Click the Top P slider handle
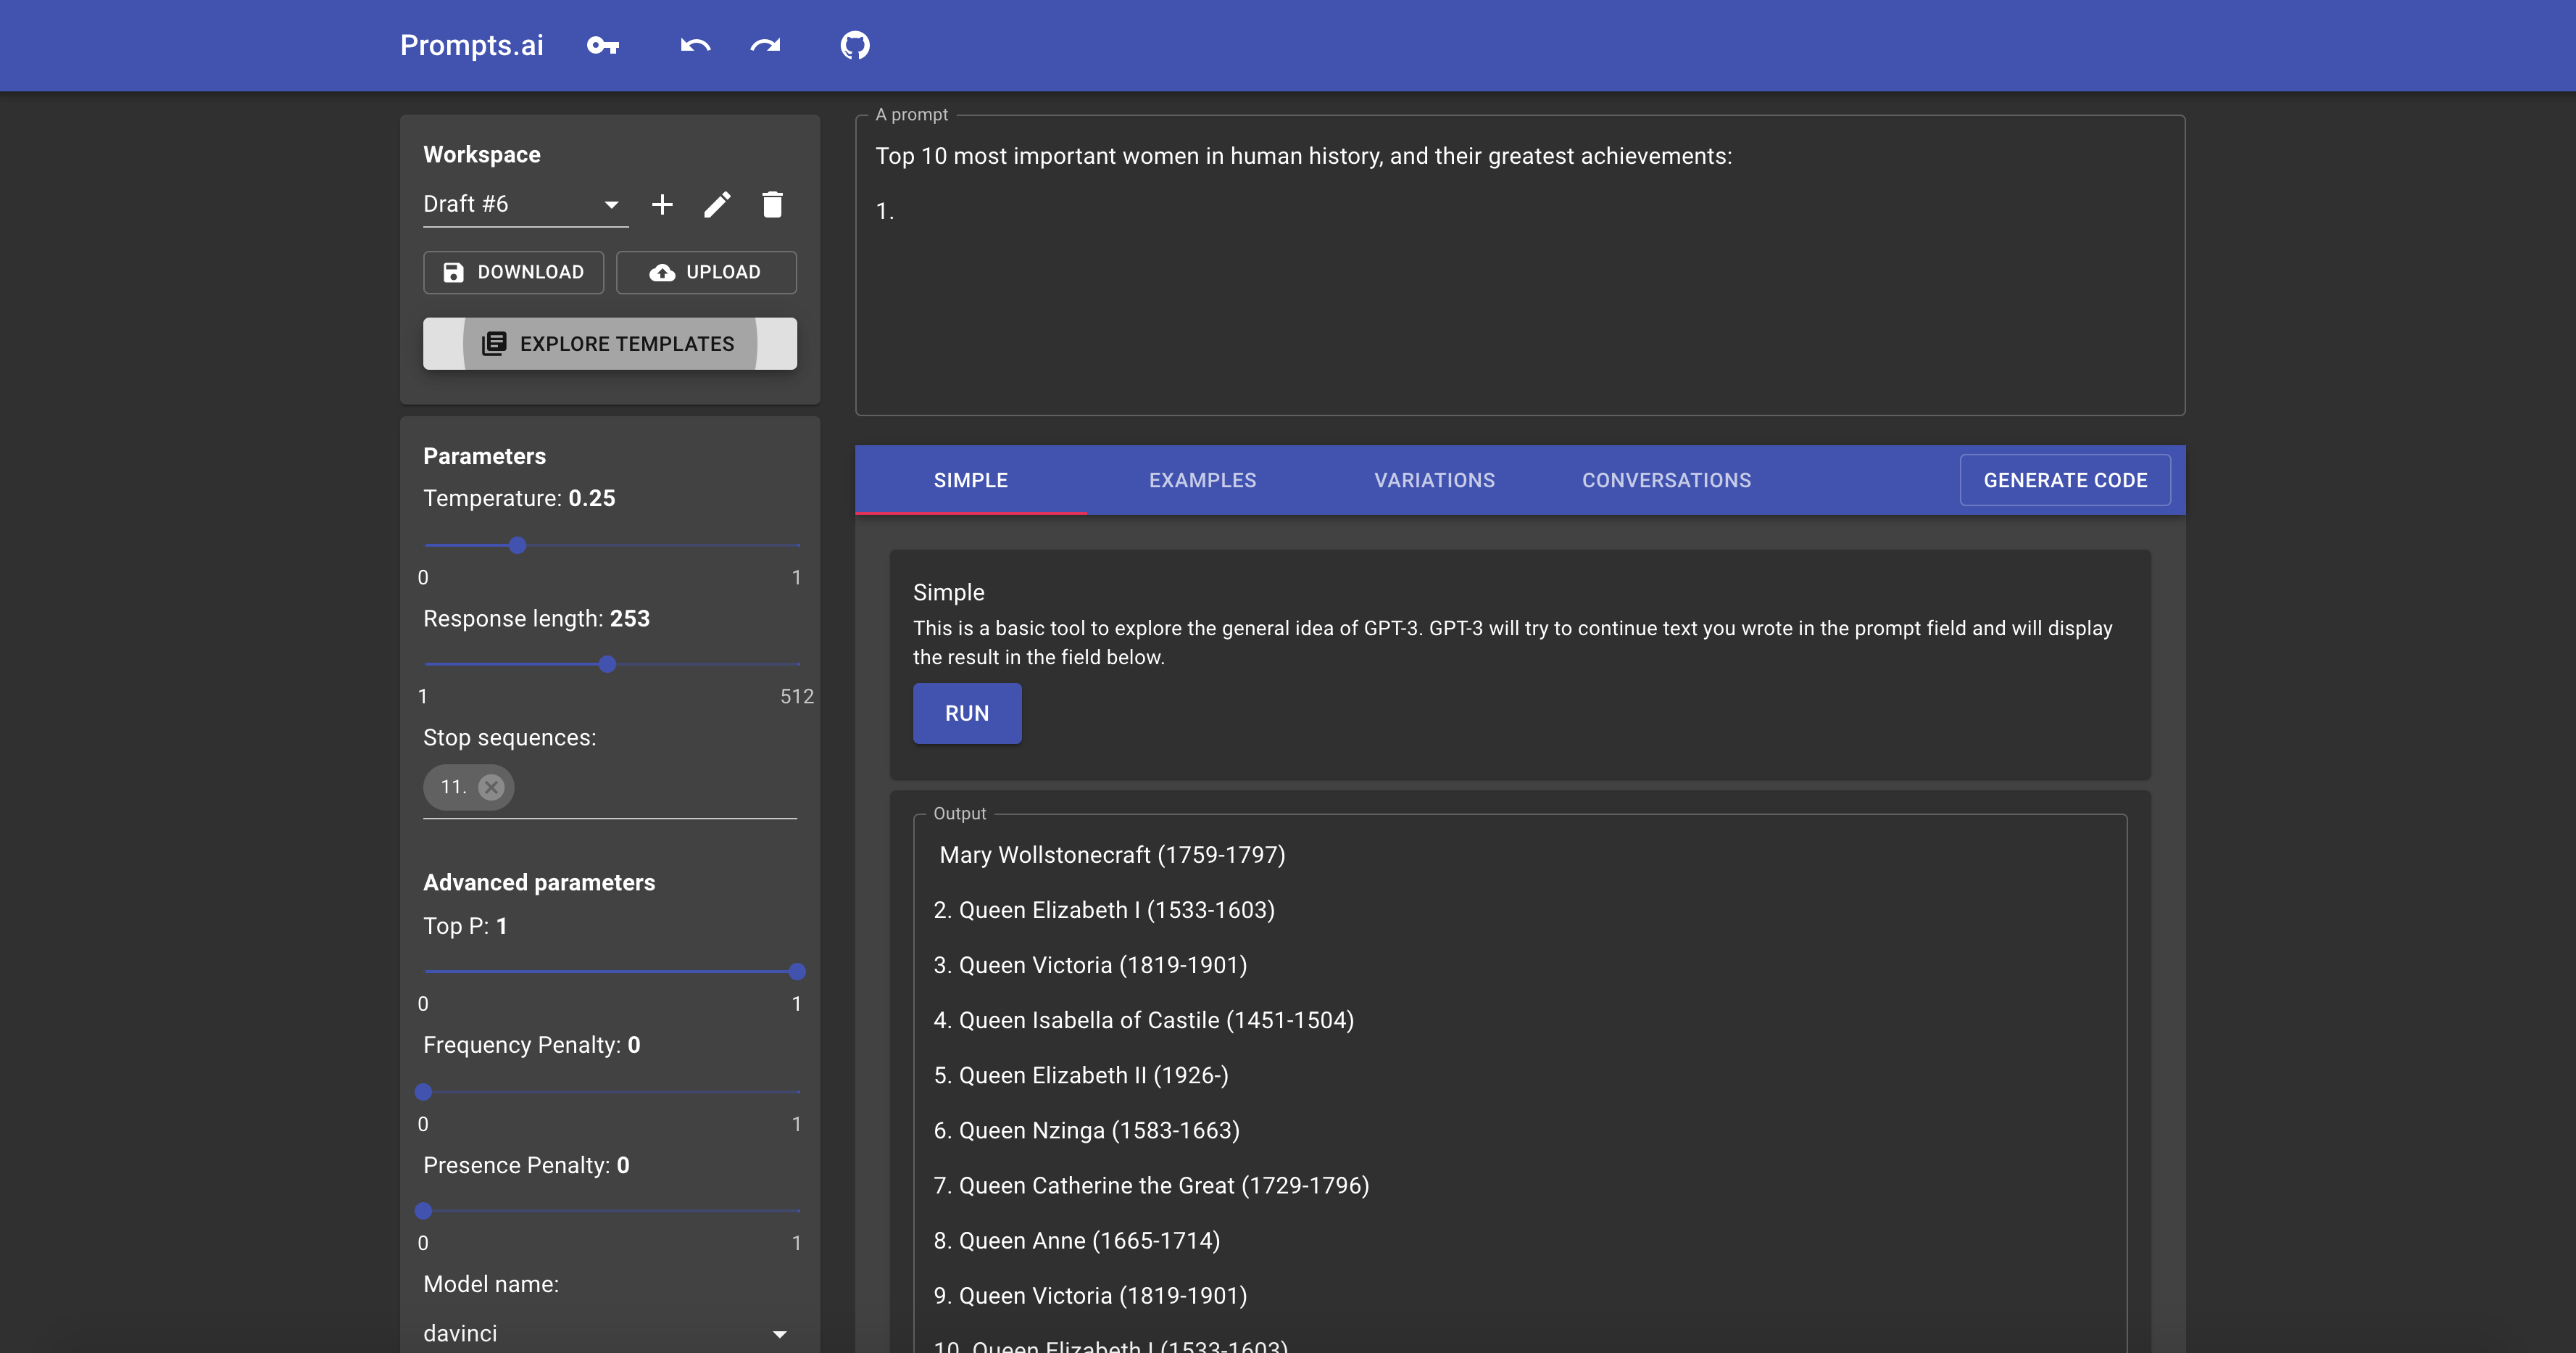Viewport: 2576px width, 1353px height. pos(797,971)
